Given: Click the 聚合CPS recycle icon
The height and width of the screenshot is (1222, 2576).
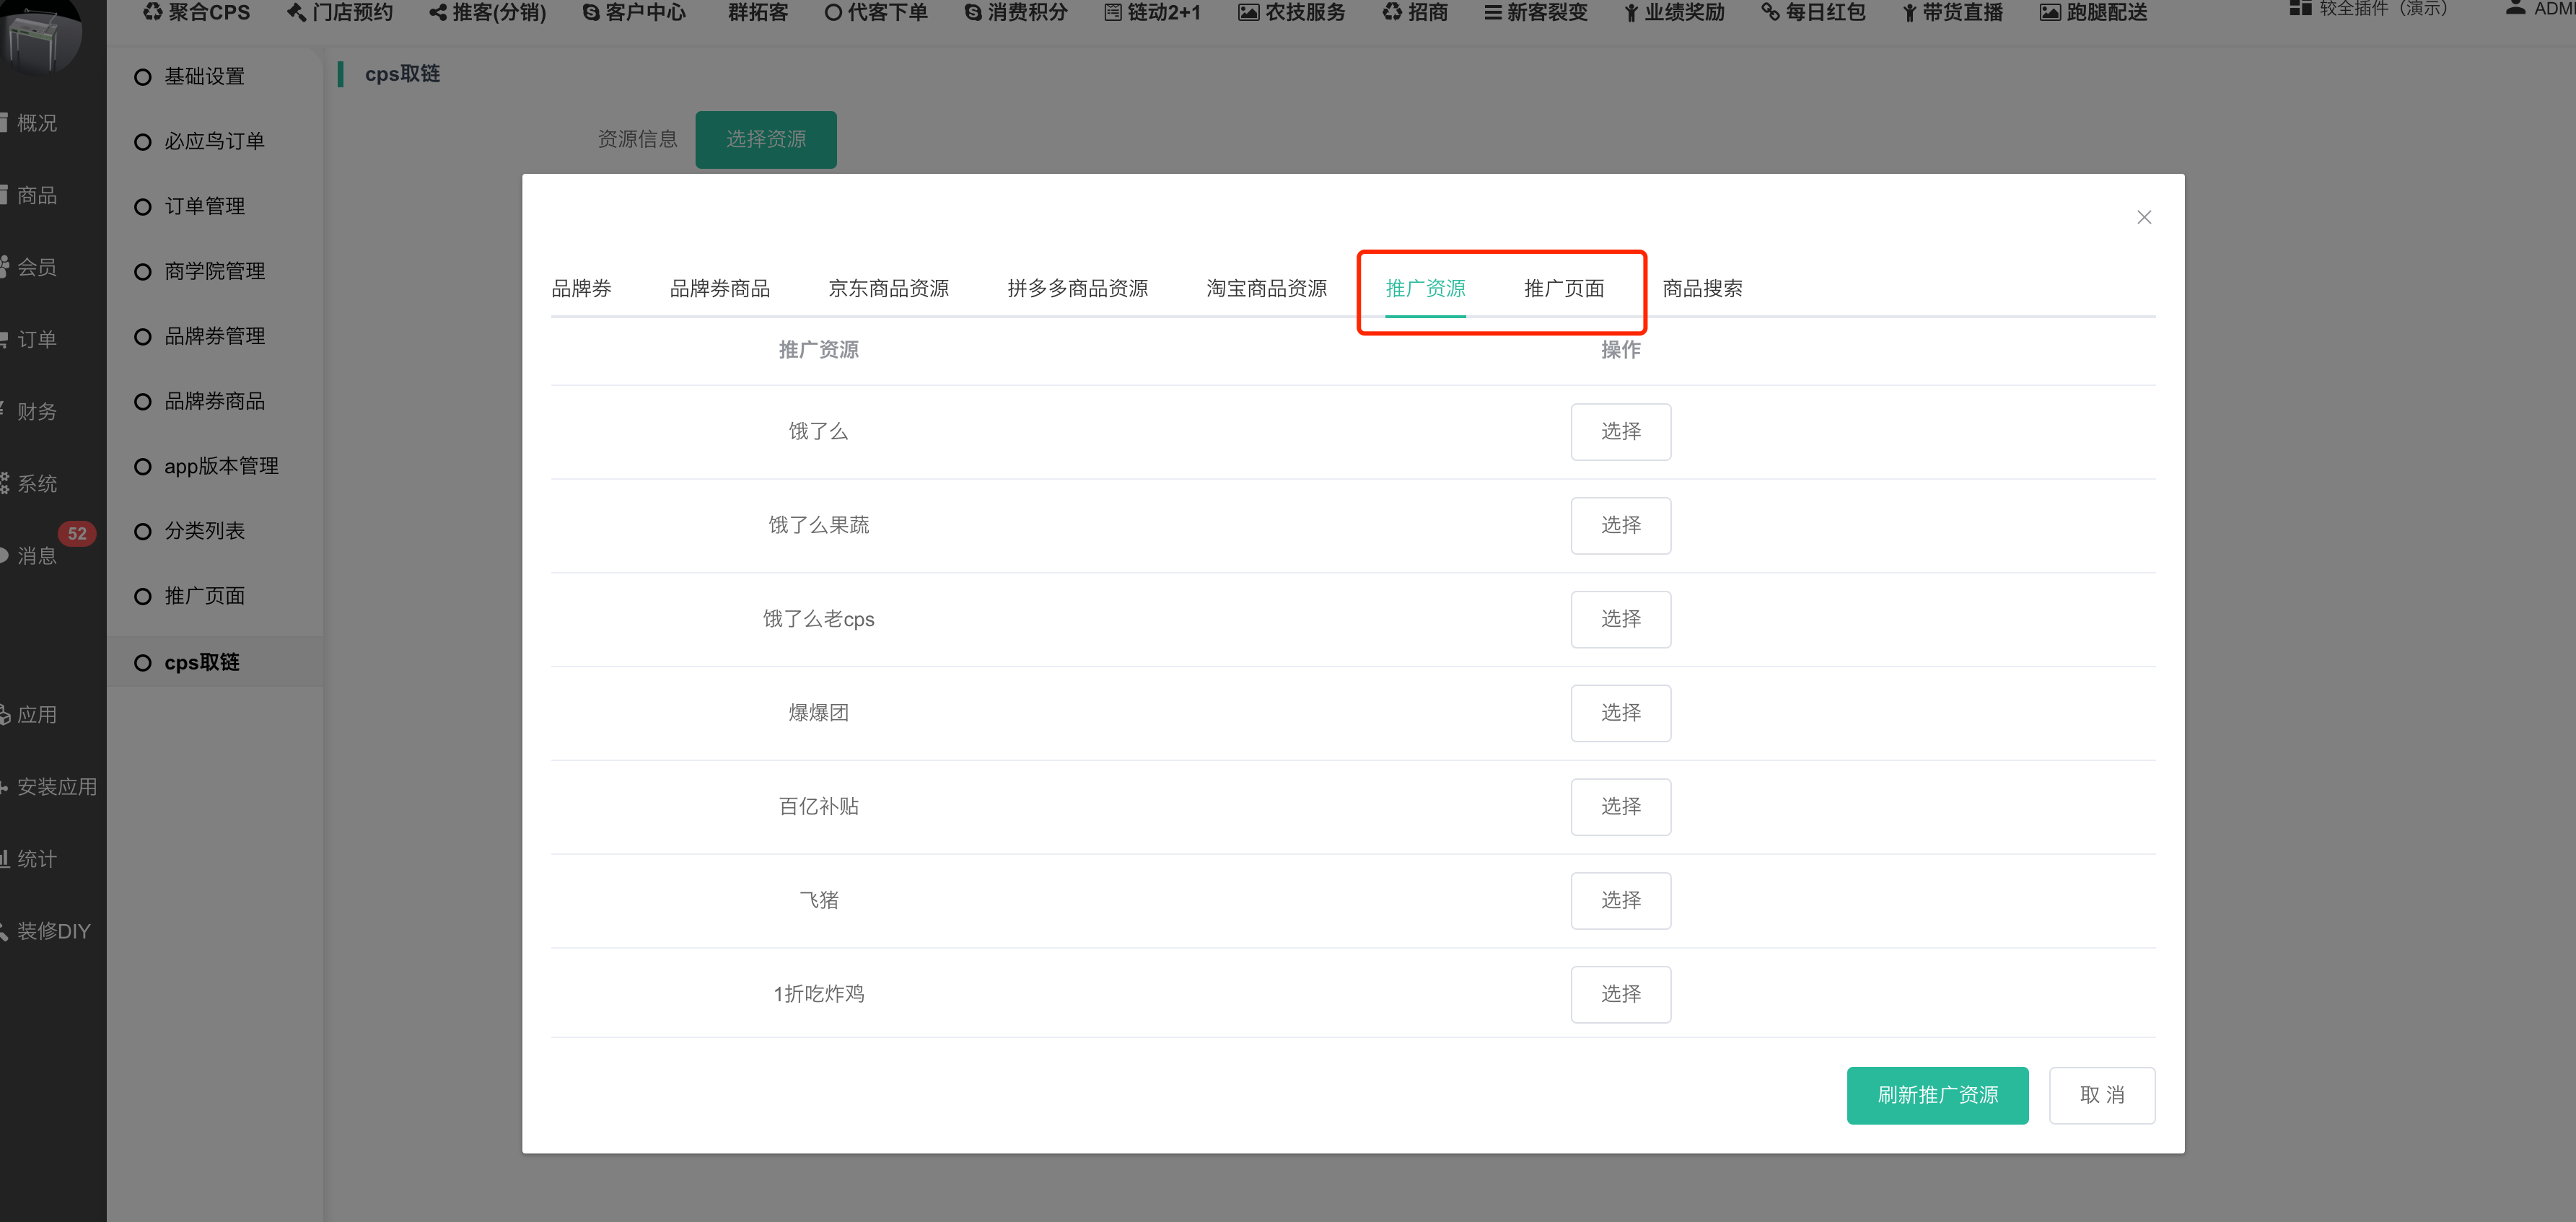Looking at the screenshot, I should click(x=152, y=12).
